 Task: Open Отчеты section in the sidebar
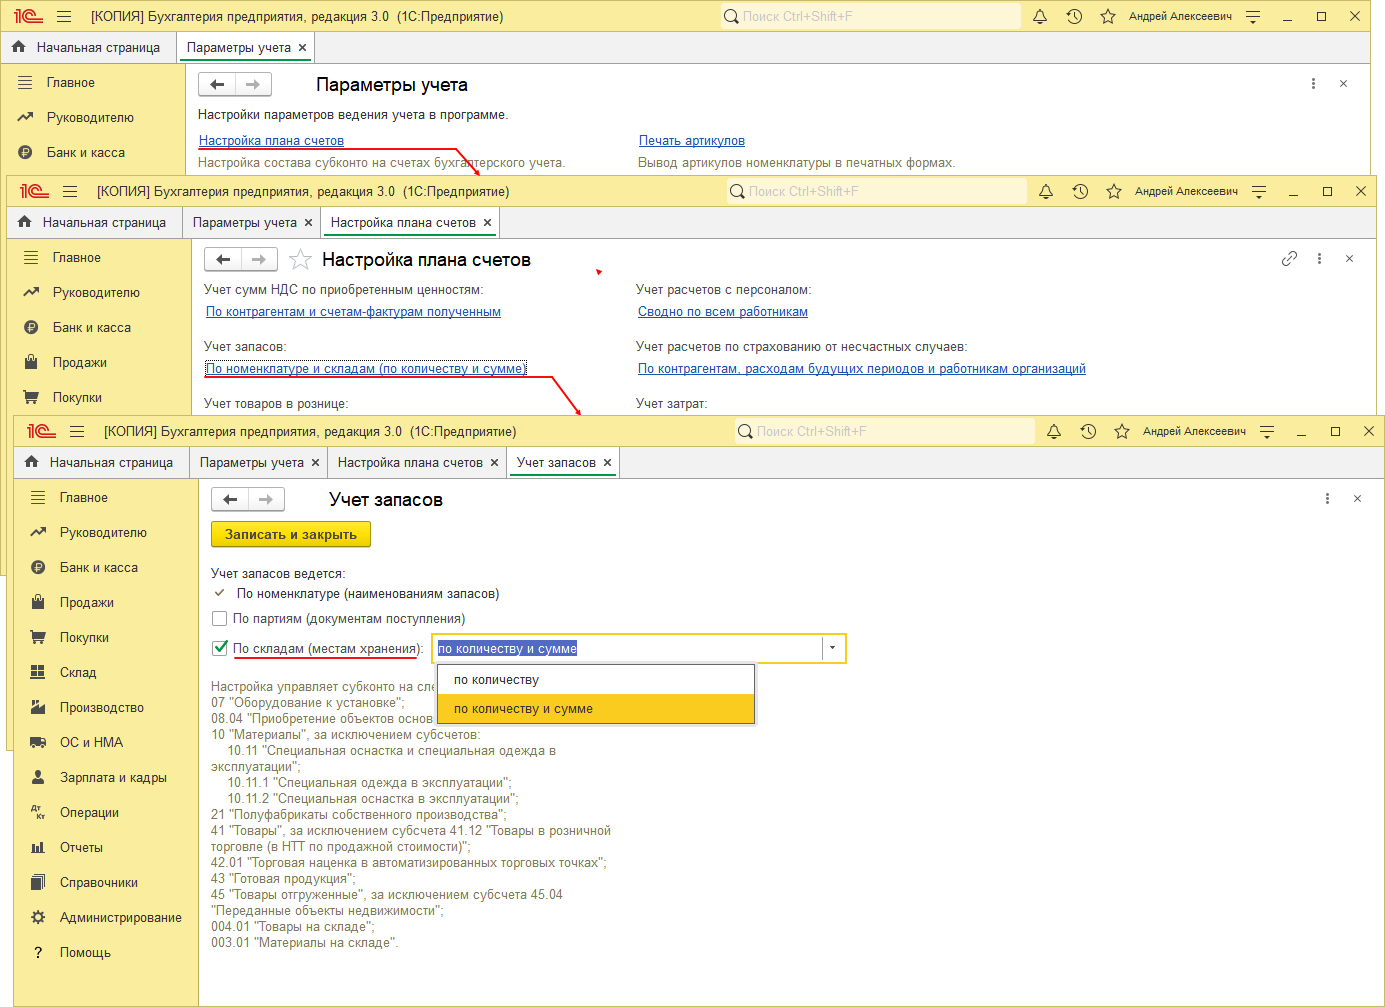(81, 847)
